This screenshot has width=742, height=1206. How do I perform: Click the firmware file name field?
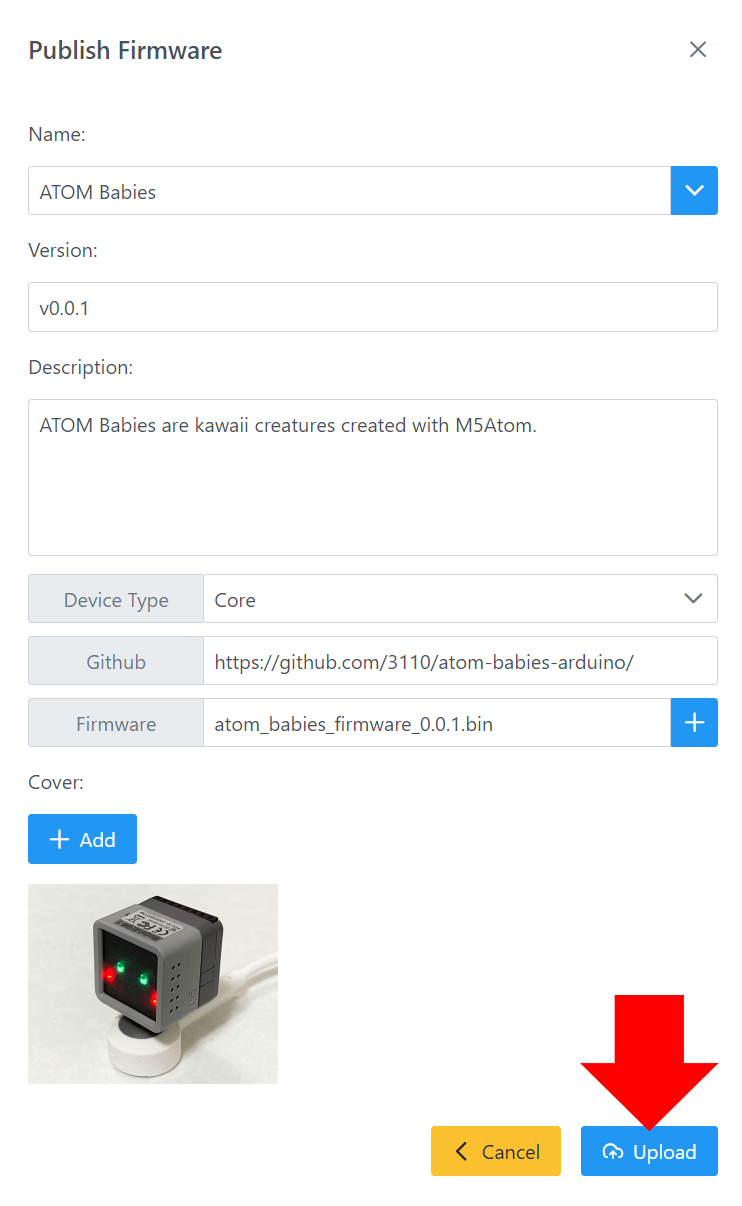click(436, 723)
